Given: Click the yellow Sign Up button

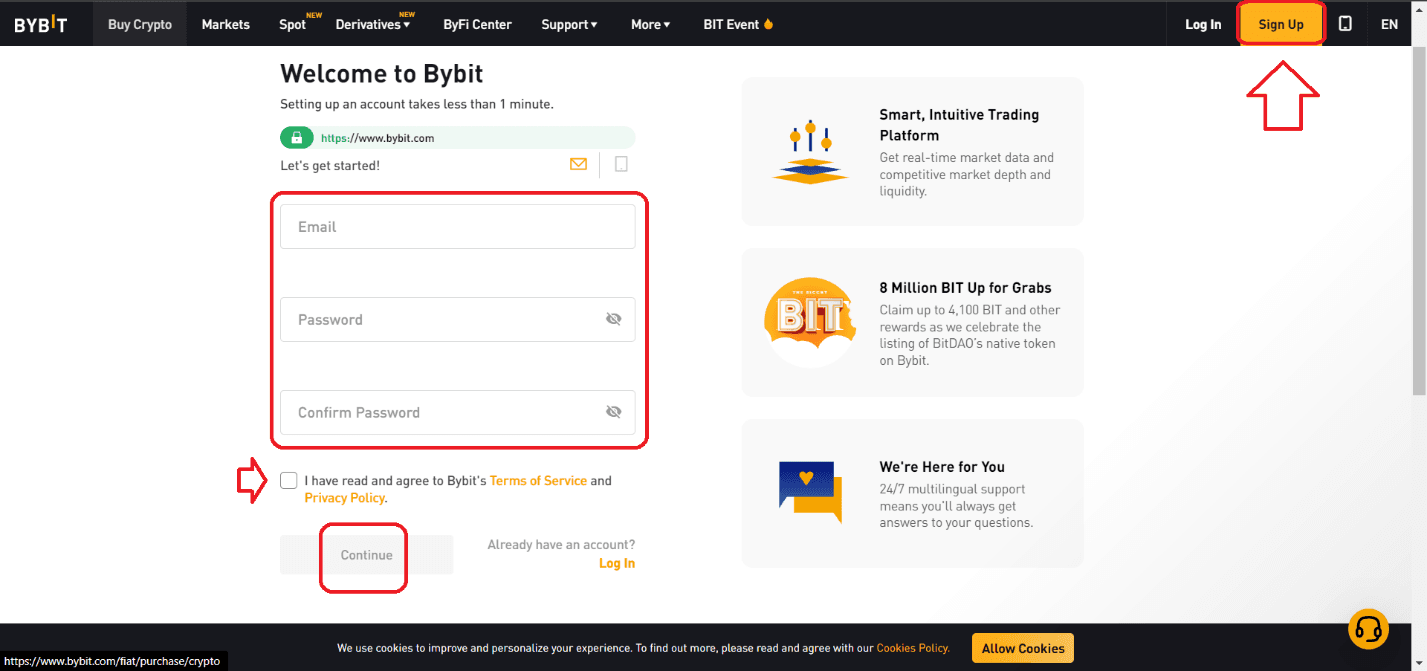Looking at the screenshot, I should (1281, 24).
